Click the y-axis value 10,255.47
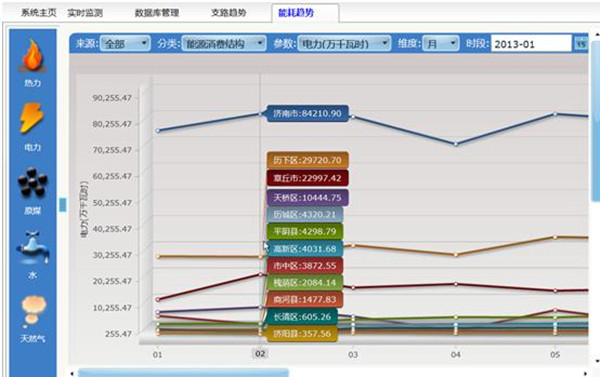600x377 pixels. 112,307
